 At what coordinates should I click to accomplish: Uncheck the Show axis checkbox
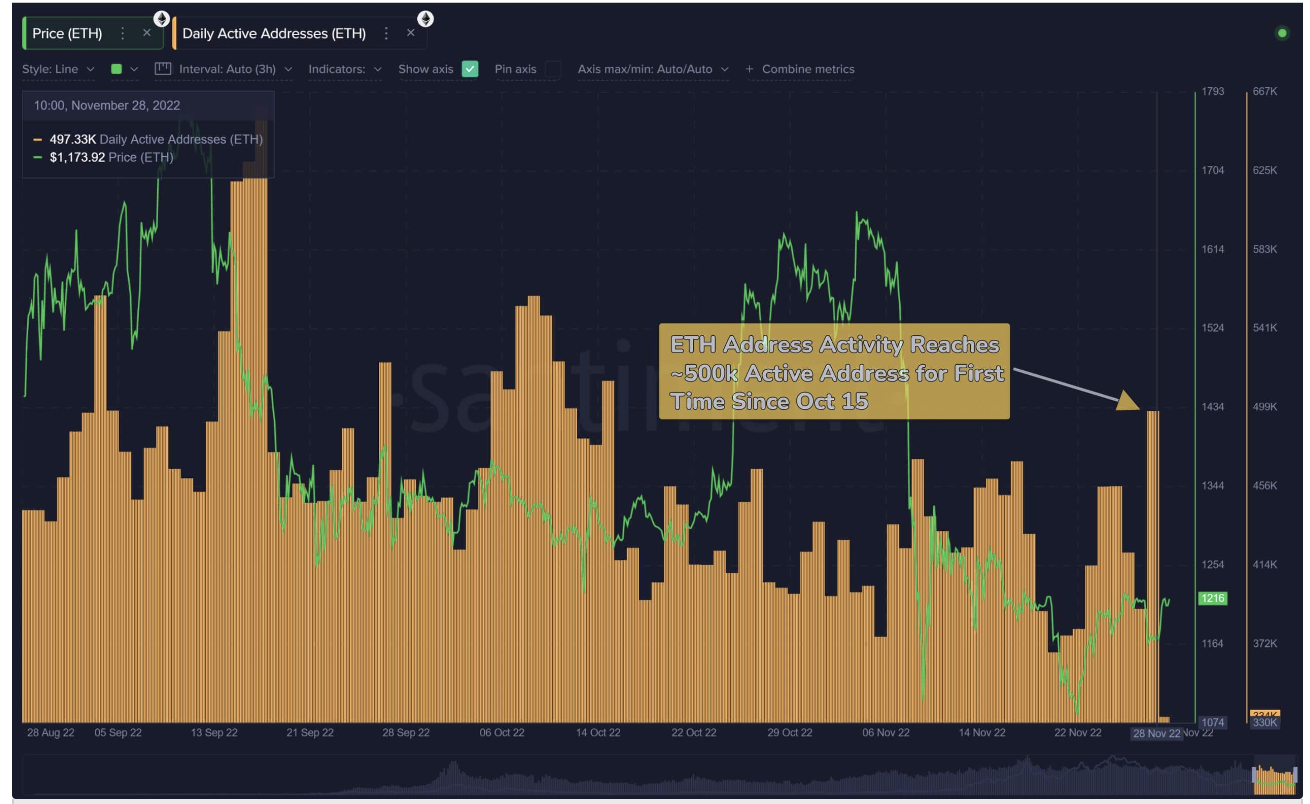470,69
